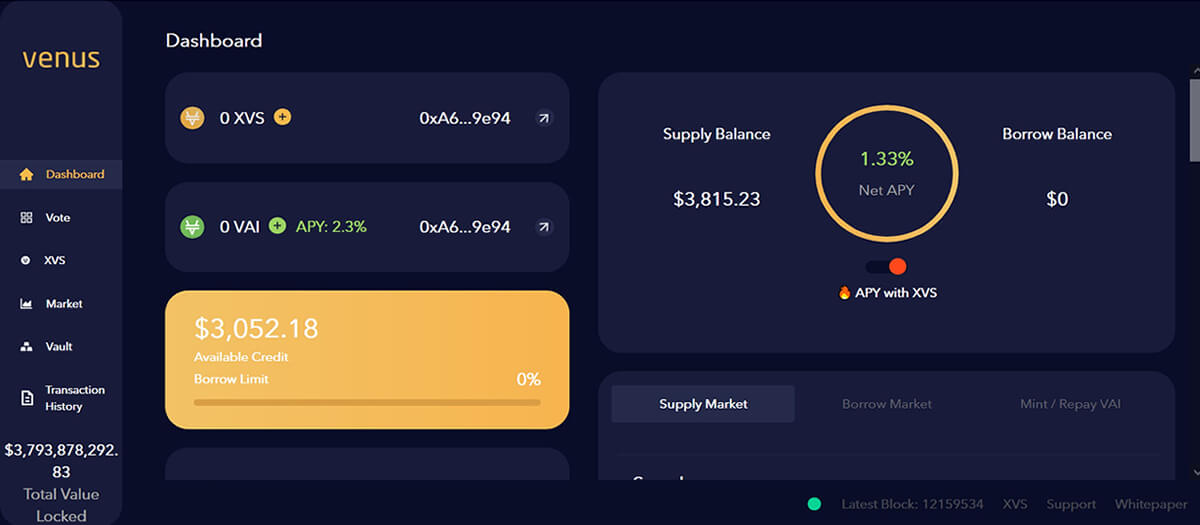The width and height of the screenshot is (1200, 525).
Task: Click the yellow plus next to 0 XVS
Action: click(x=283, y=117)
